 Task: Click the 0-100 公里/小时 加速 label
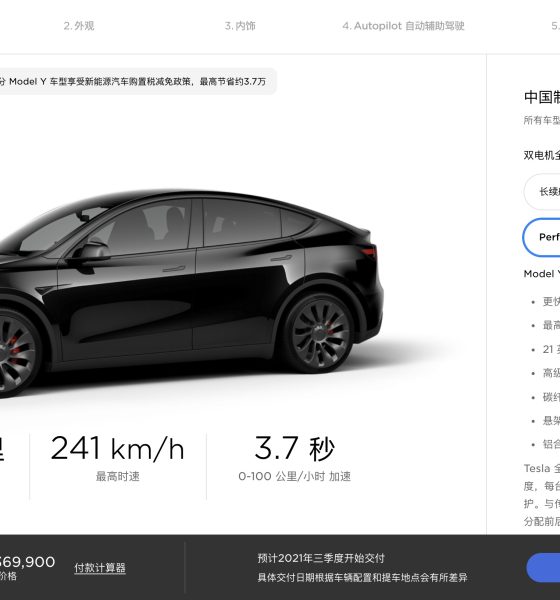coord(295,477)
